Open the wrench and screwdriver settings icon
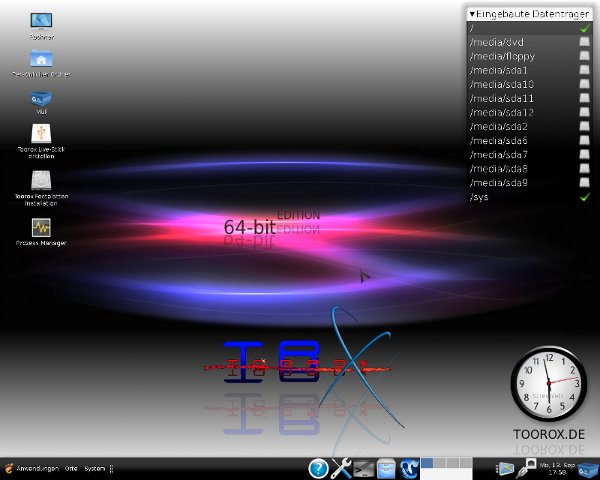Image resolution: width=600 pixels, height=480 pixels. point(341,467)
